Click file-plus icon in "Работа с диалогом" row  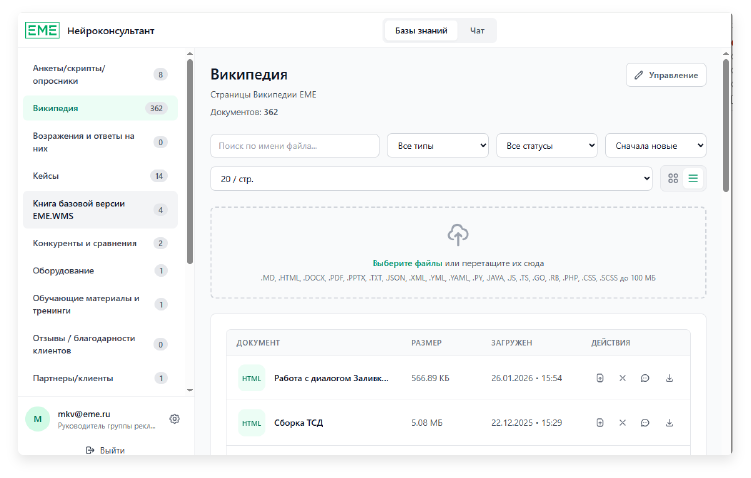tap(599, 378)
